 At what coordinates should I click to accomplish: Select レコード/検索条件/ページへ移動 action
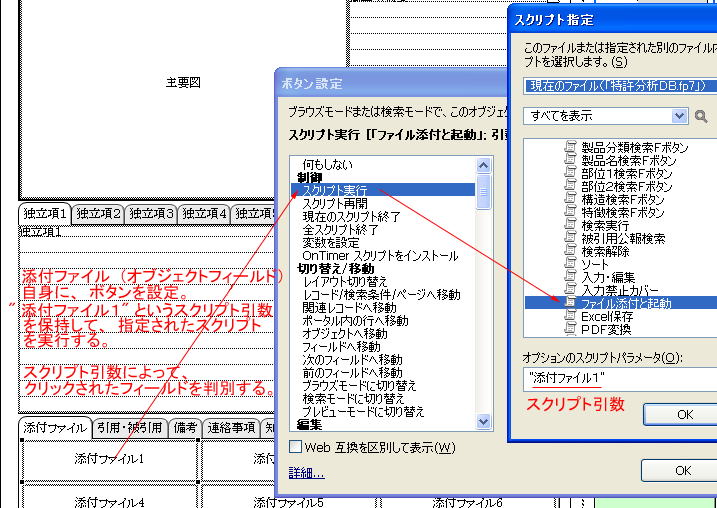pyautogui.click(x=381, y=294)
